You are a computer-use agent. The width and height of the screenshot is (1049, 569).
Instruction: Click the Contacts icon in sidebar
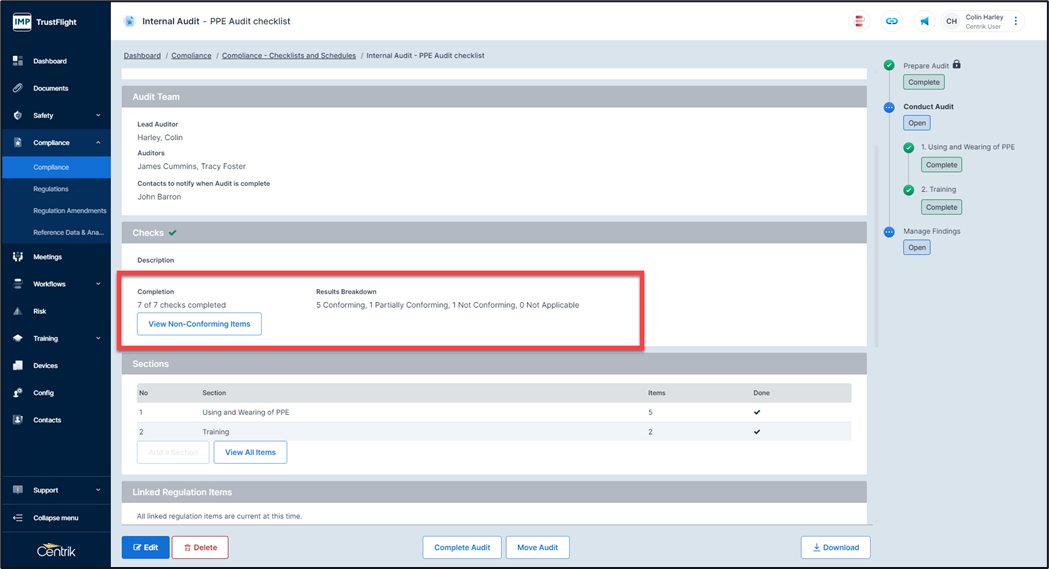coord(18,420)
